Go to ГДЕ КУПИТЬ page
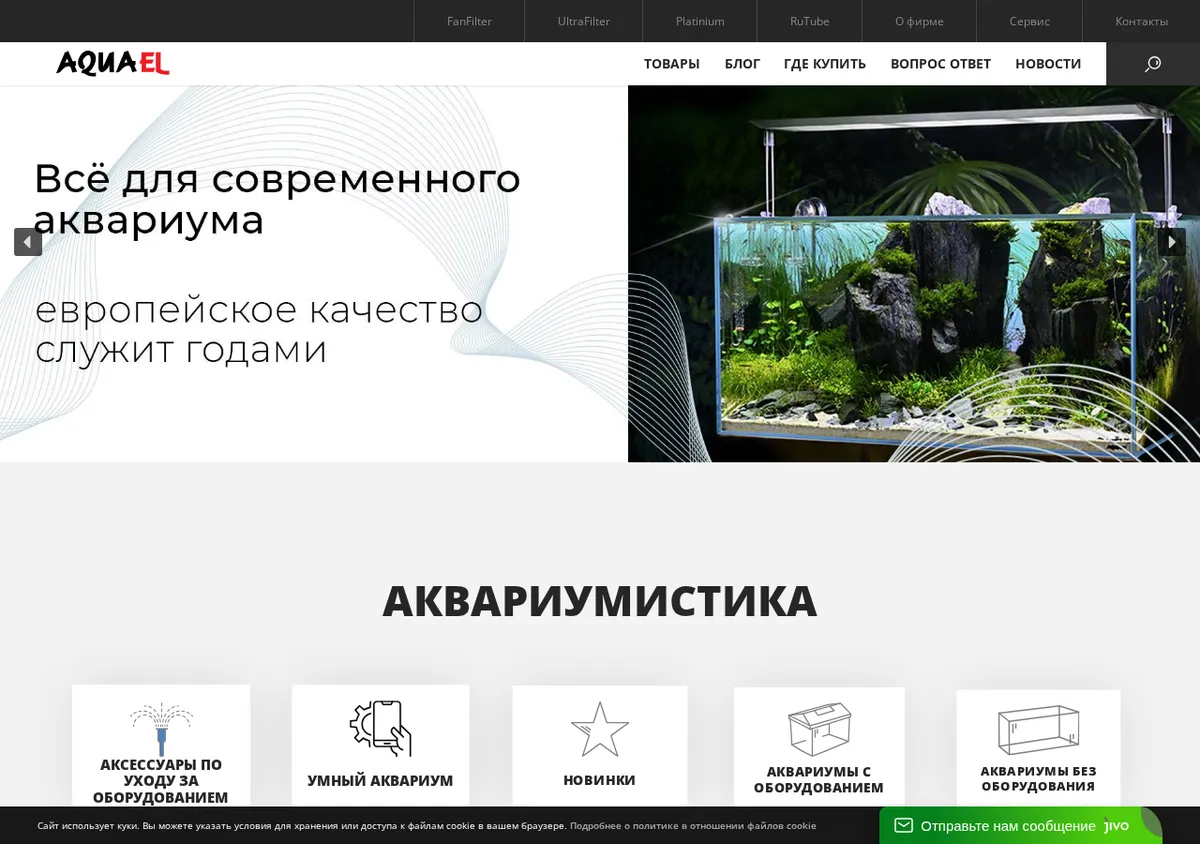This screenshot has height=844, width=1200. click(x=825, y=64)
